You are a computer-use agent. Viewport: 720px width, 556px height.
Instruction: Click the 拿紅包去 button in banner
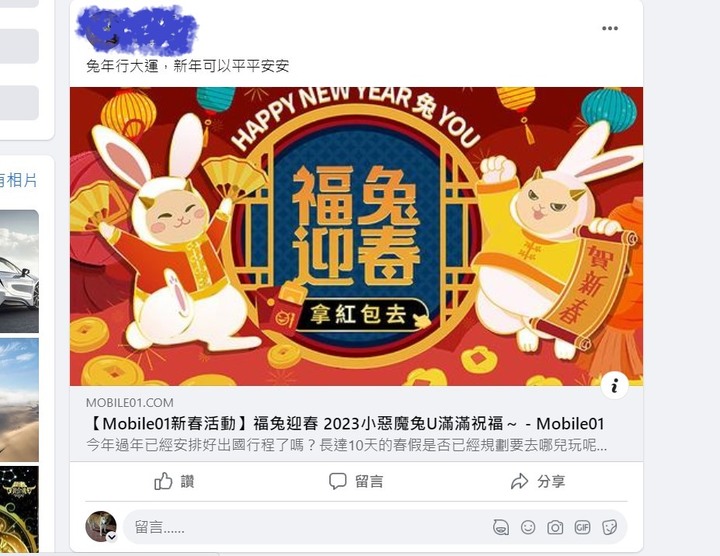click(358, 315)
